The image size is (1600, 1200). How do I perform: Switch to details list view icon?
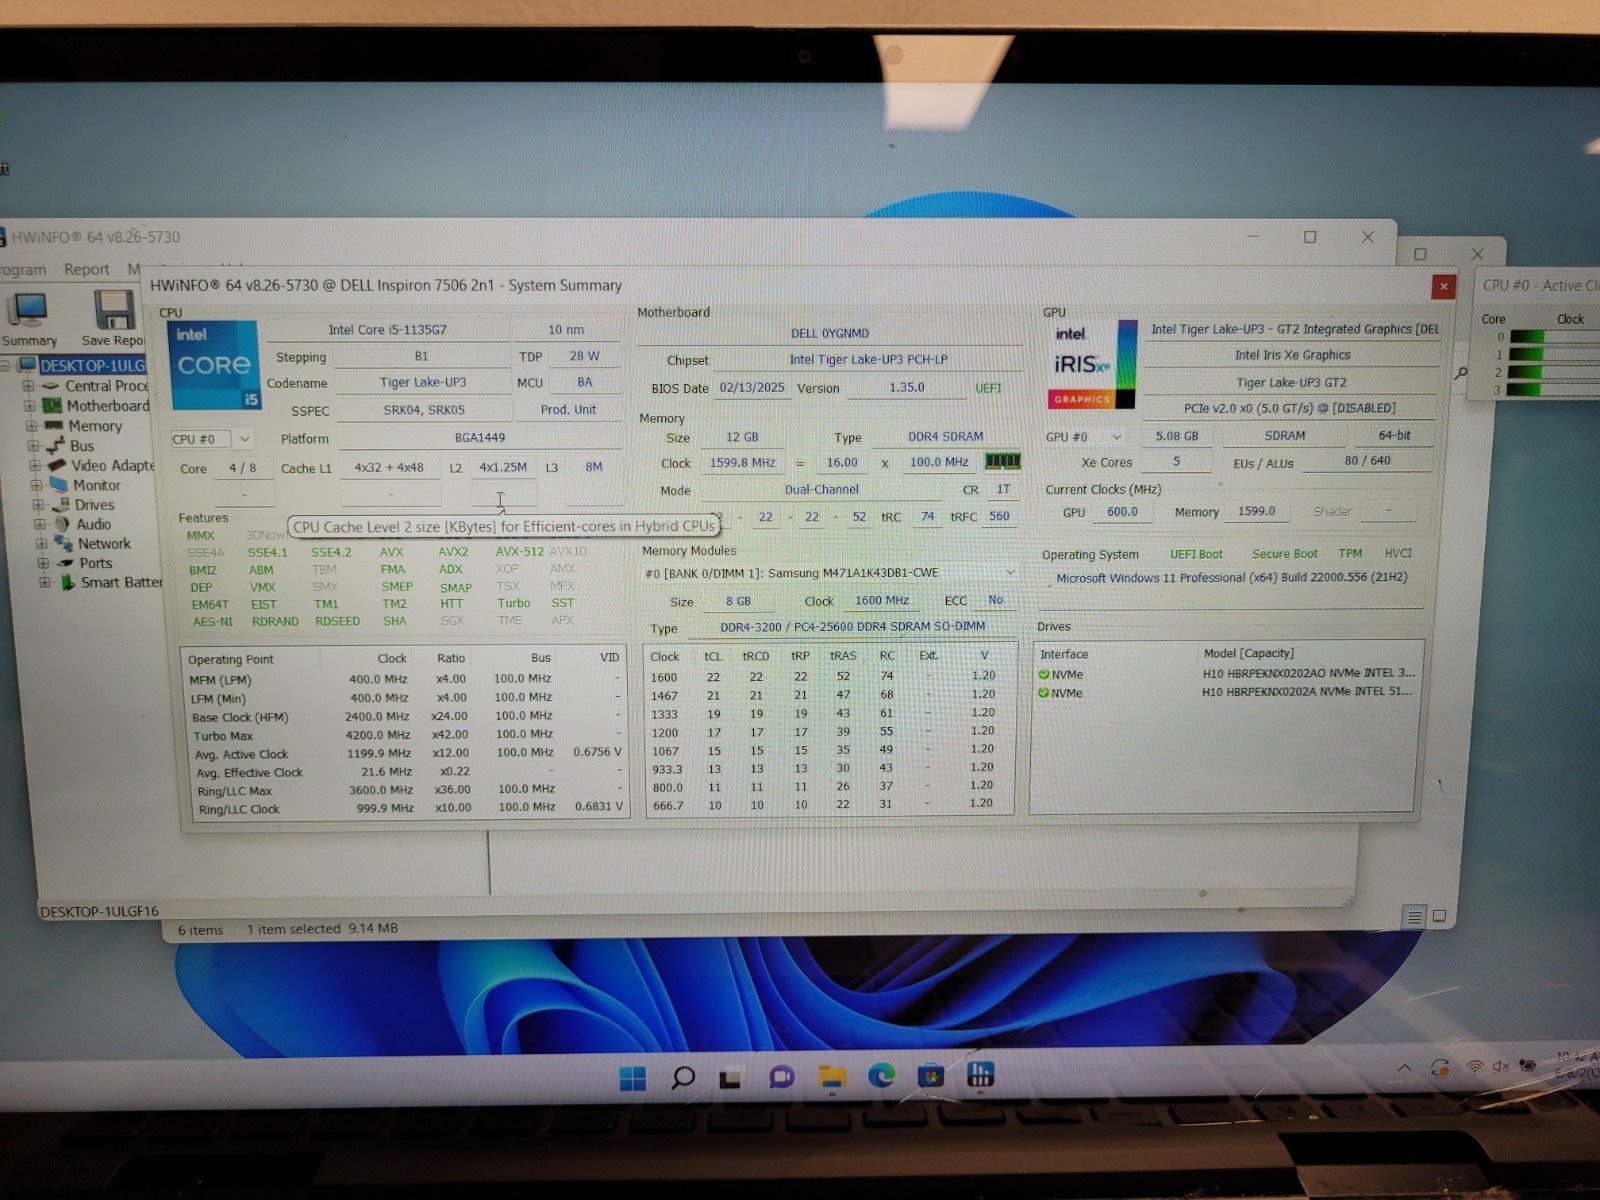tap(1414, 916)
